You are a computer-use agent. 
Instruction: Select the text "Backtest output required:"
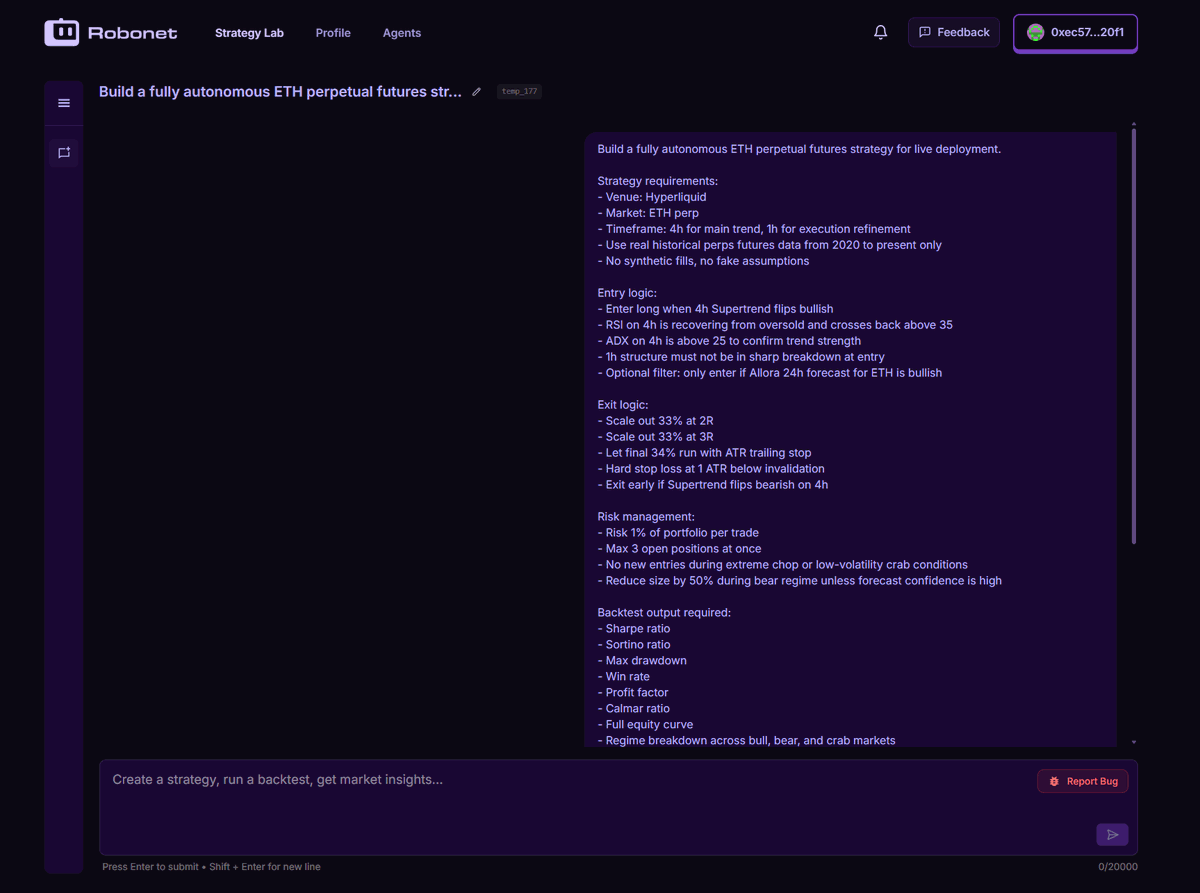point(664,613)
